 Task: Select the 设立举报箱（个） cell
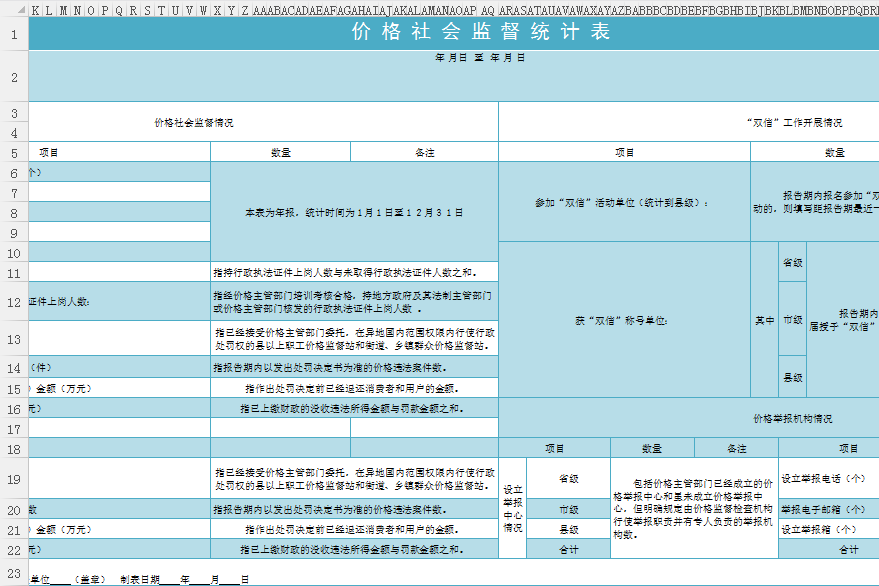pyautogui.click(x=828, y=529)
